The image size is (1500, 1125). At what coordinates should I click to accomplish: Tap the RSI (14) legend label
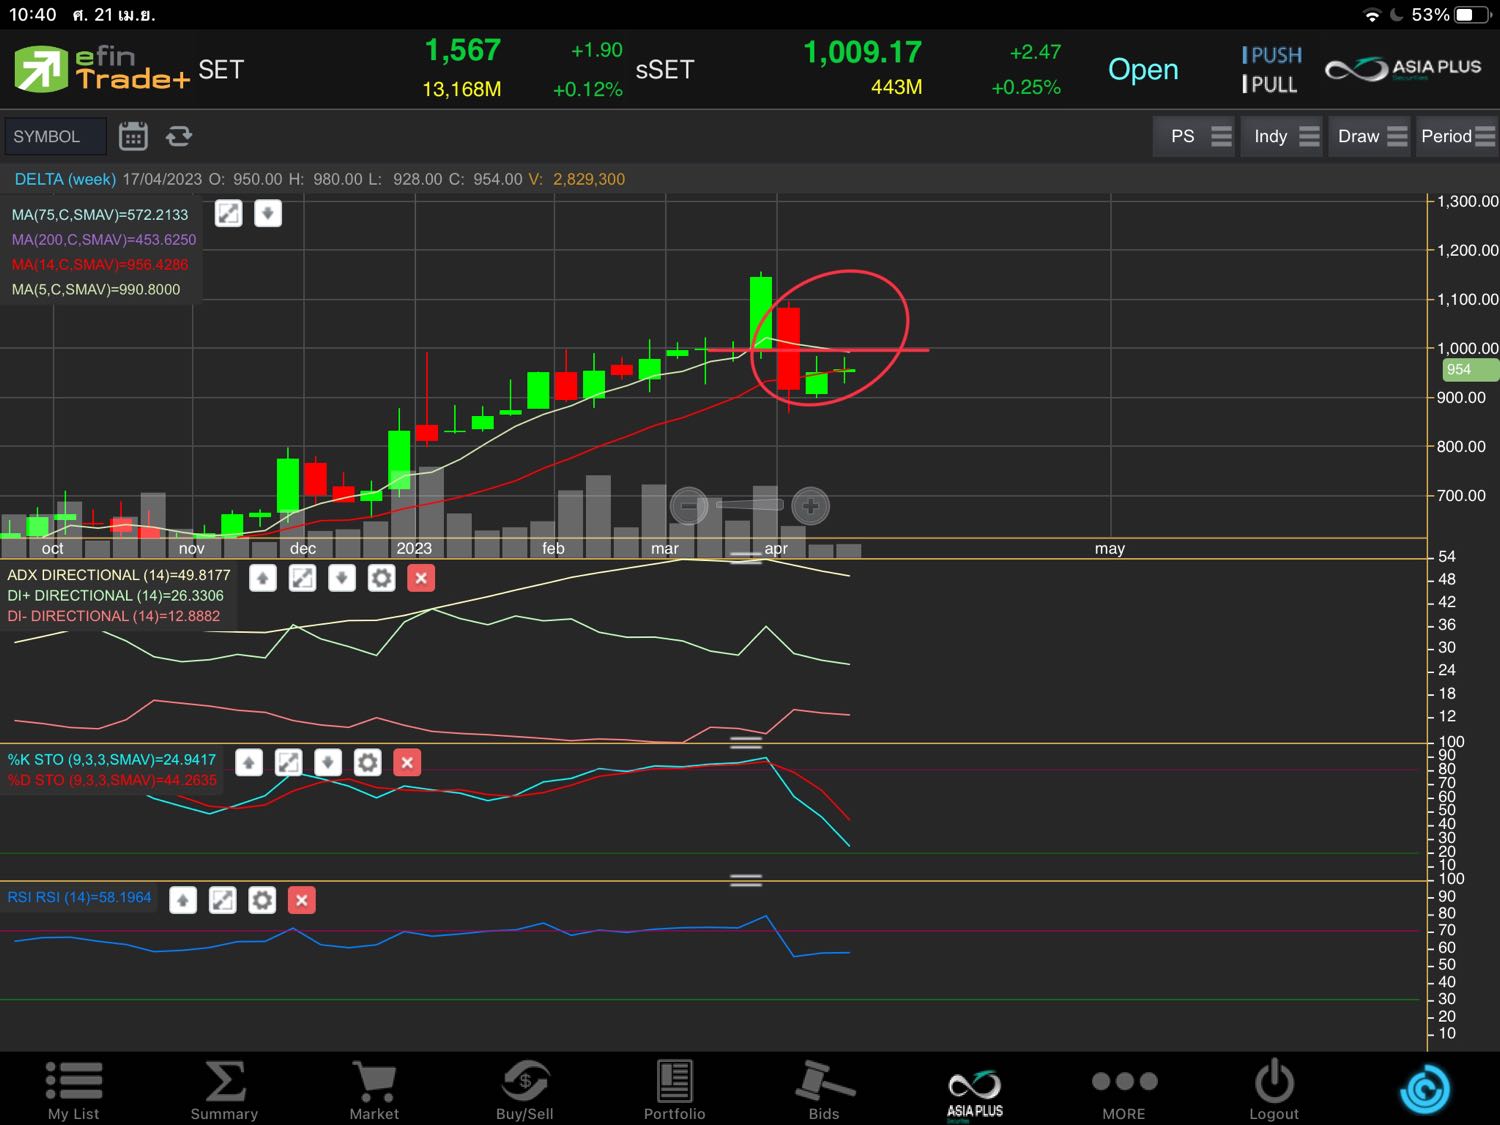click(x=79, y=898)
